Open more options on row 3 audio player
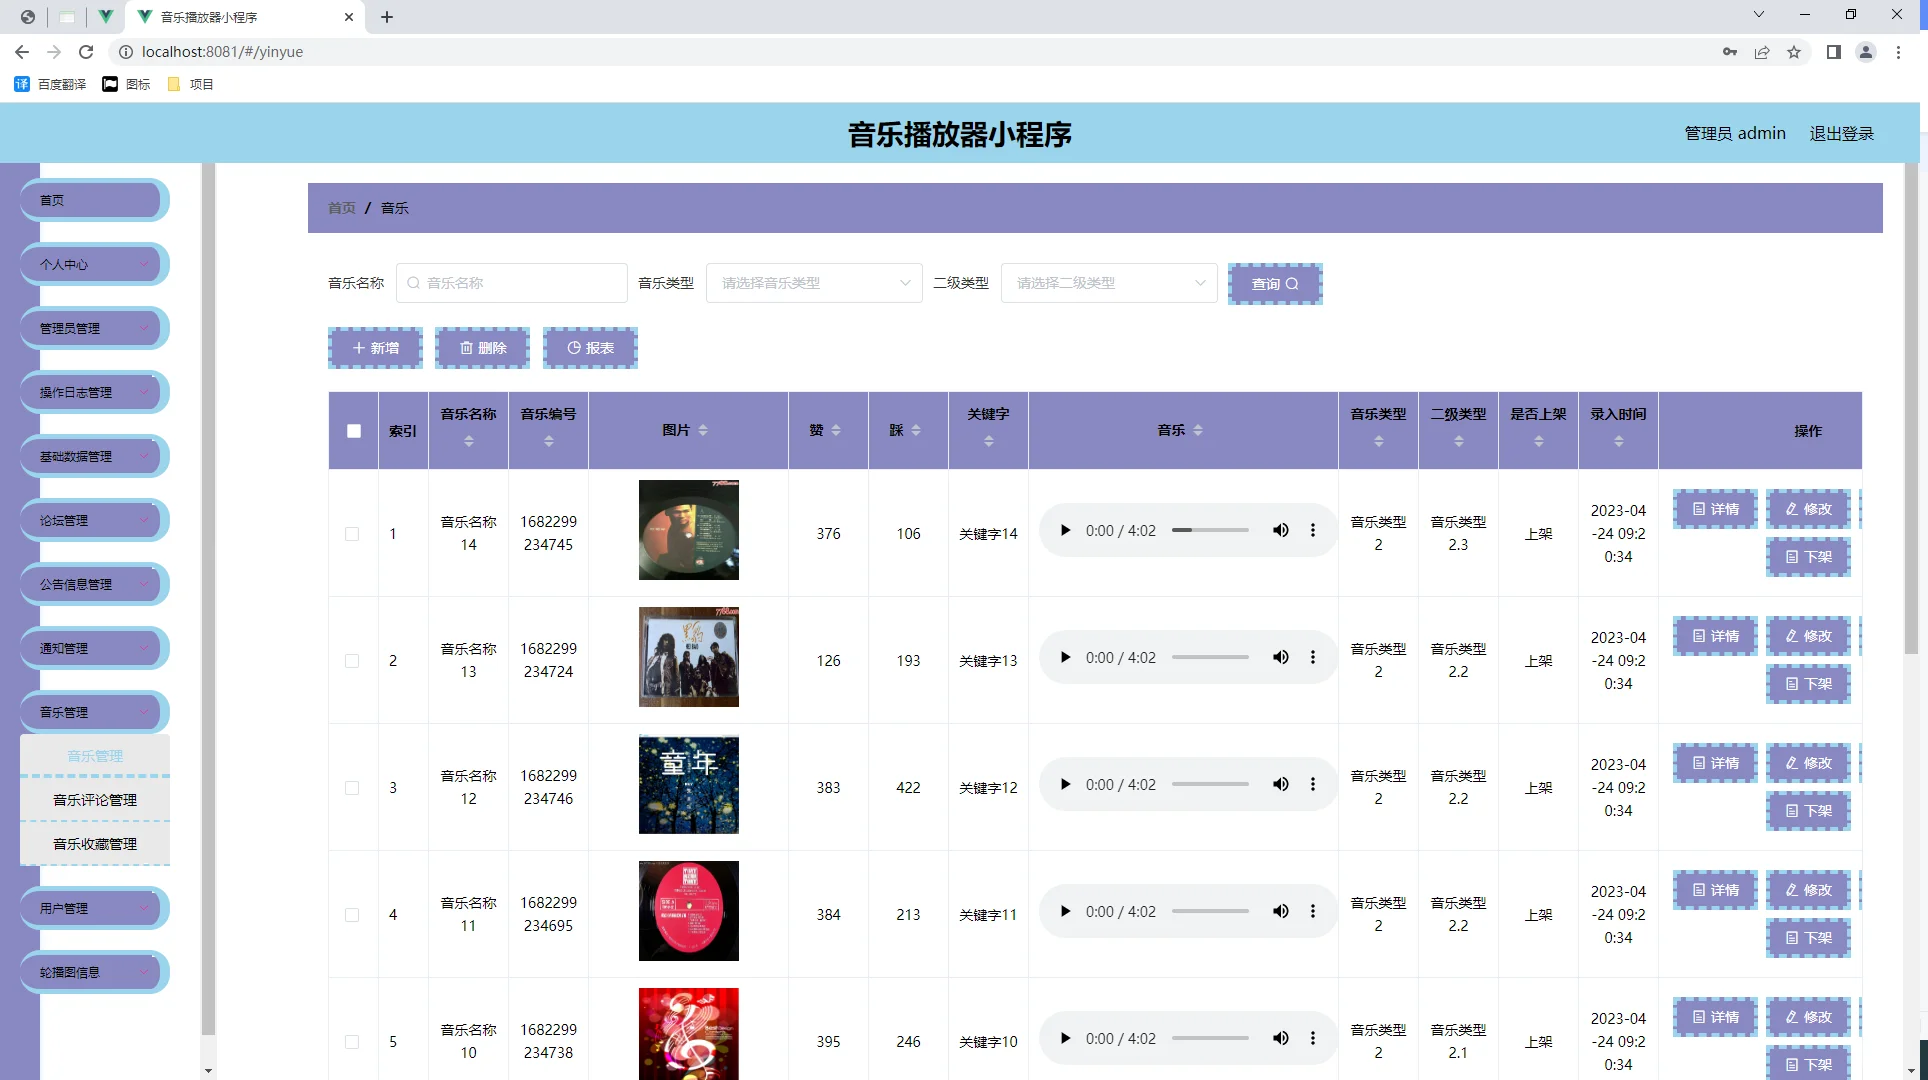Viewport: 1928px width, 1080px height. coord(1313,784)
